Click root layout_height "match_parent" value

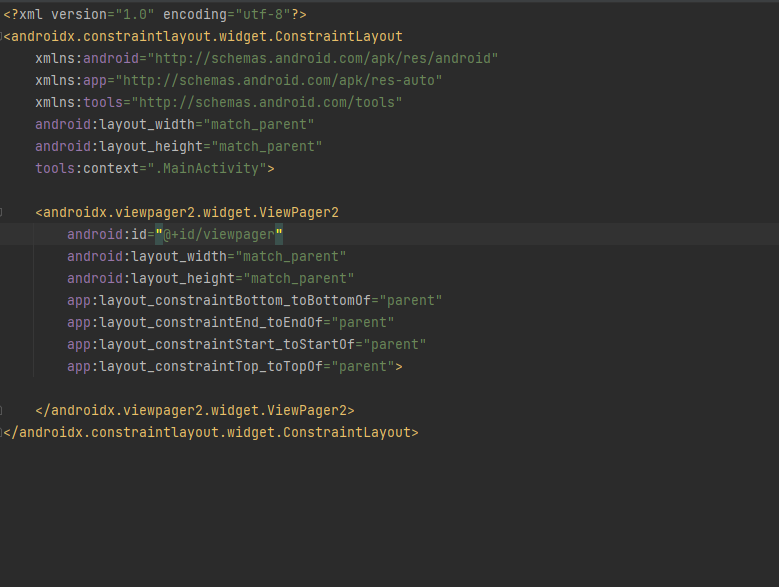click(266, 147)
